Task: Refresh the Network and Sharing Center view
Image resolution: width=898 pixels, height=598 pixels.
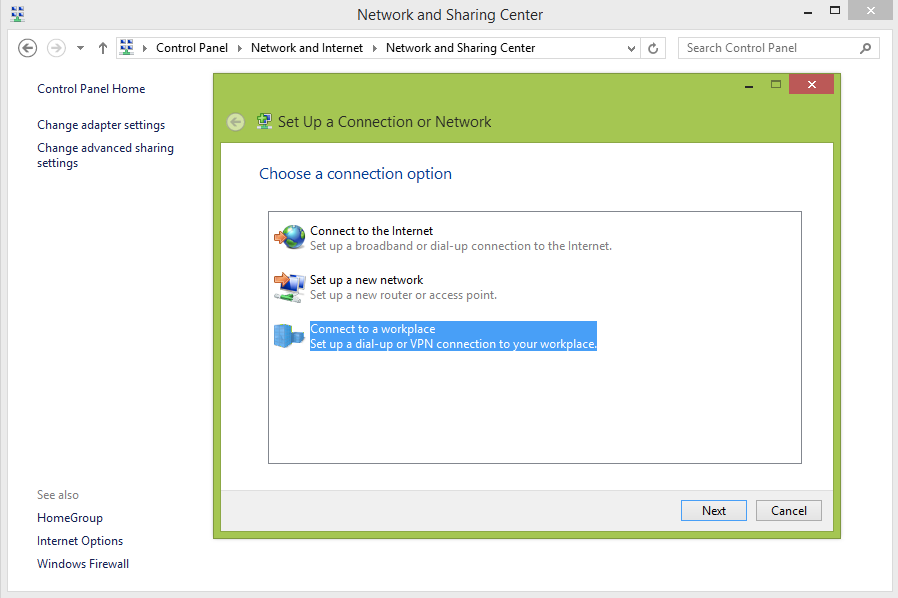Action: pos(654,48)
